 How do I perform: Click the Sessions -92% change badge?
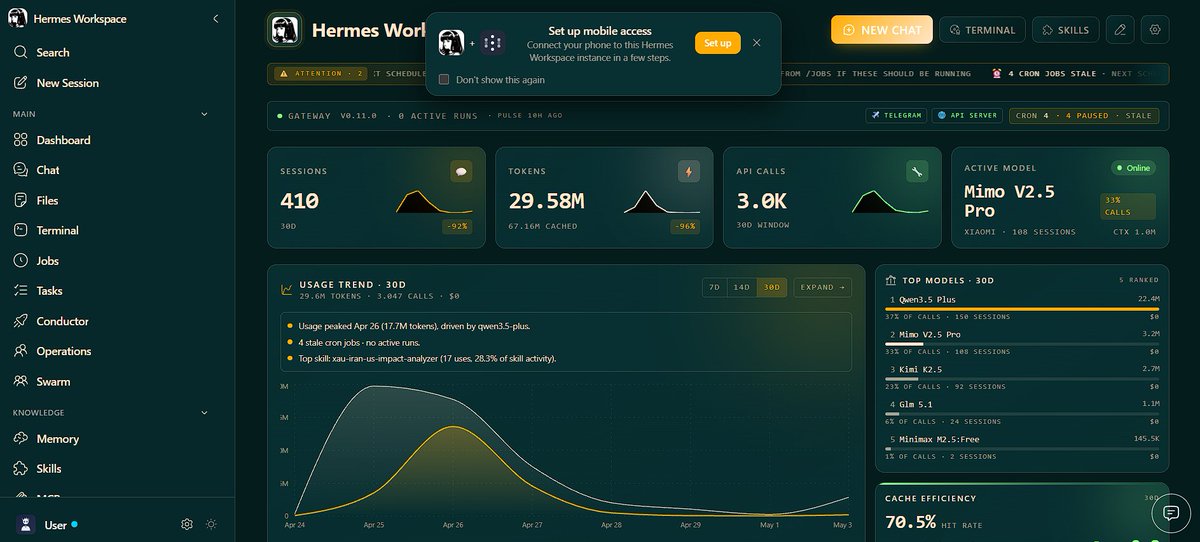coord(457,226)
